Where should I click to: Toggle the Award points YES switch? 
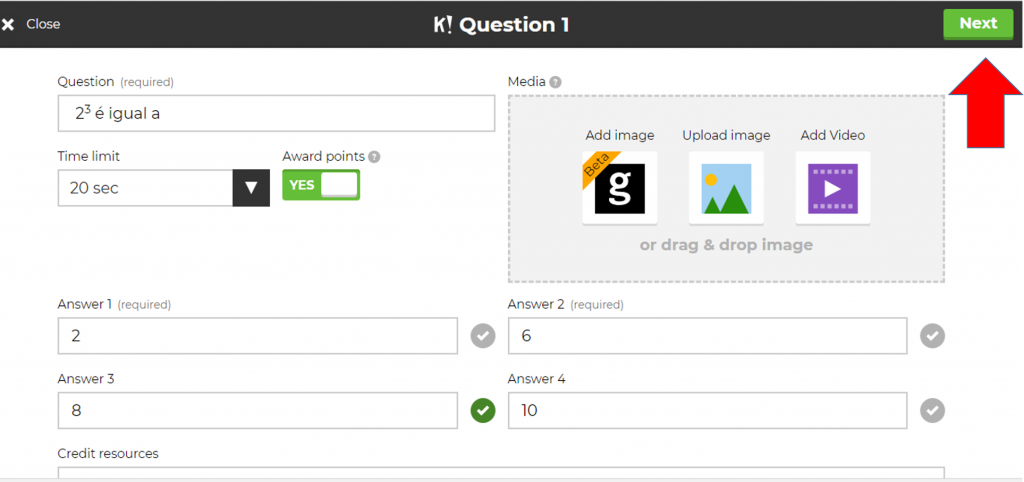click(x=321, y=185)
